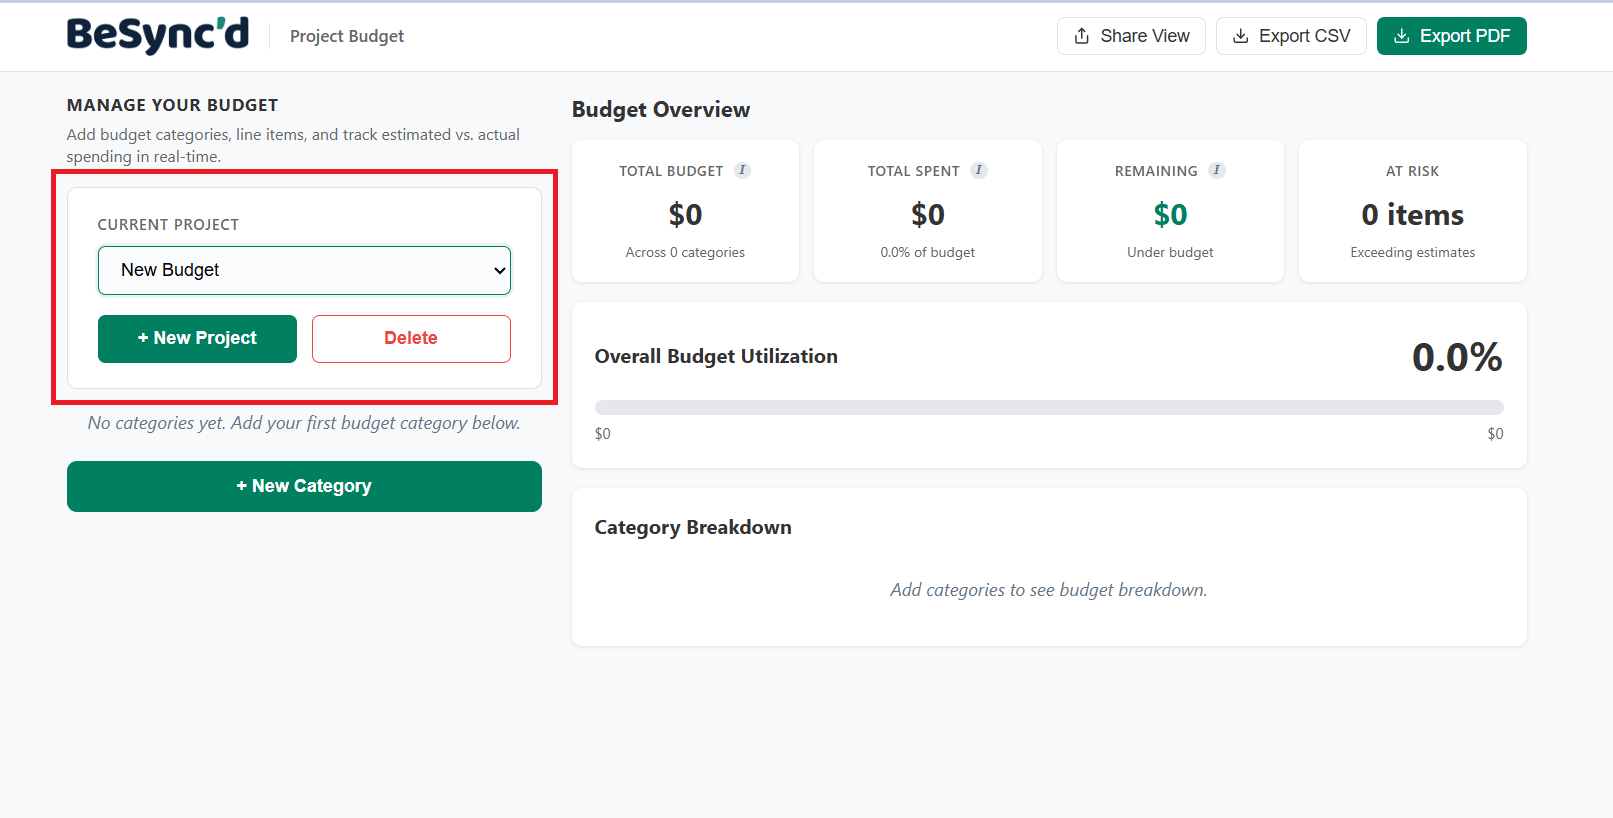Create a project with + New Project
This screenshot has height=818, width=1613.
pos(197,339)
